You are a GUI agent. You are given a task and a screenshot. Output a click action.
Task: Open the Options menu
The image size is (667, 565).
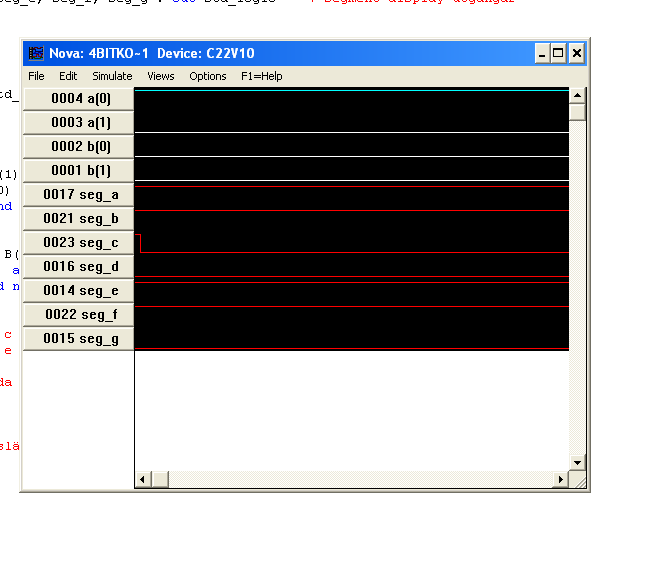tap(208, 76)
